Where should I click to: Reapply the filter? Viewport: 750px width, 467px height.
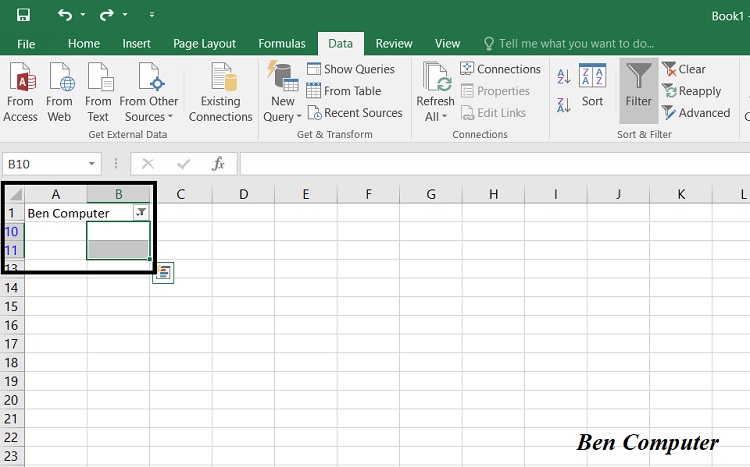point(692,91)
